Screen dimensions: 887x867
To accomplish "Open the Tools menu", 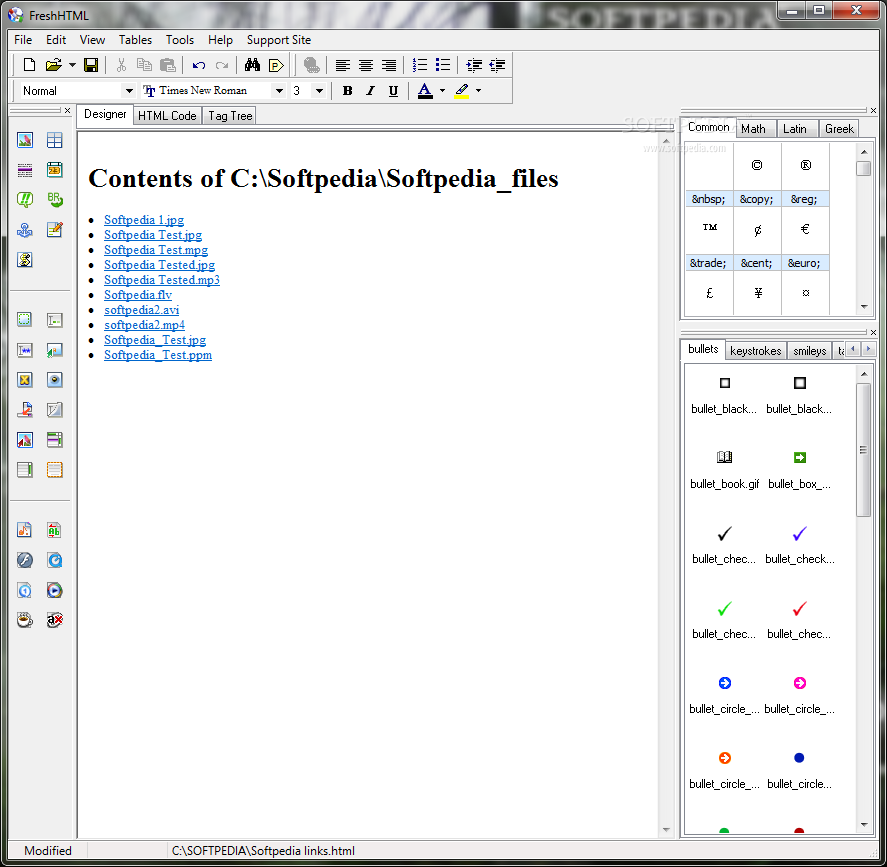I will tap(180, 40).
